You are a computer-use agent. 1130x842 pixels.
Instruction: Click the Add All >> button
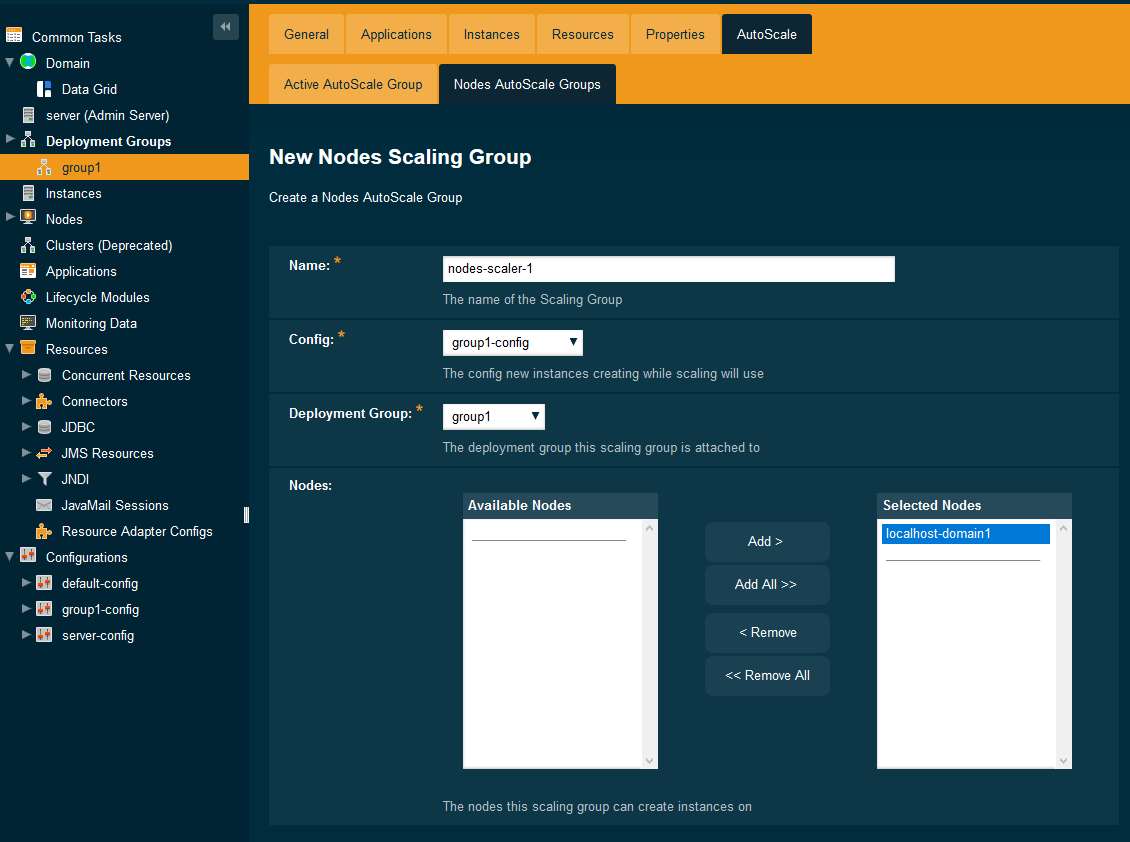click(767, 585)
